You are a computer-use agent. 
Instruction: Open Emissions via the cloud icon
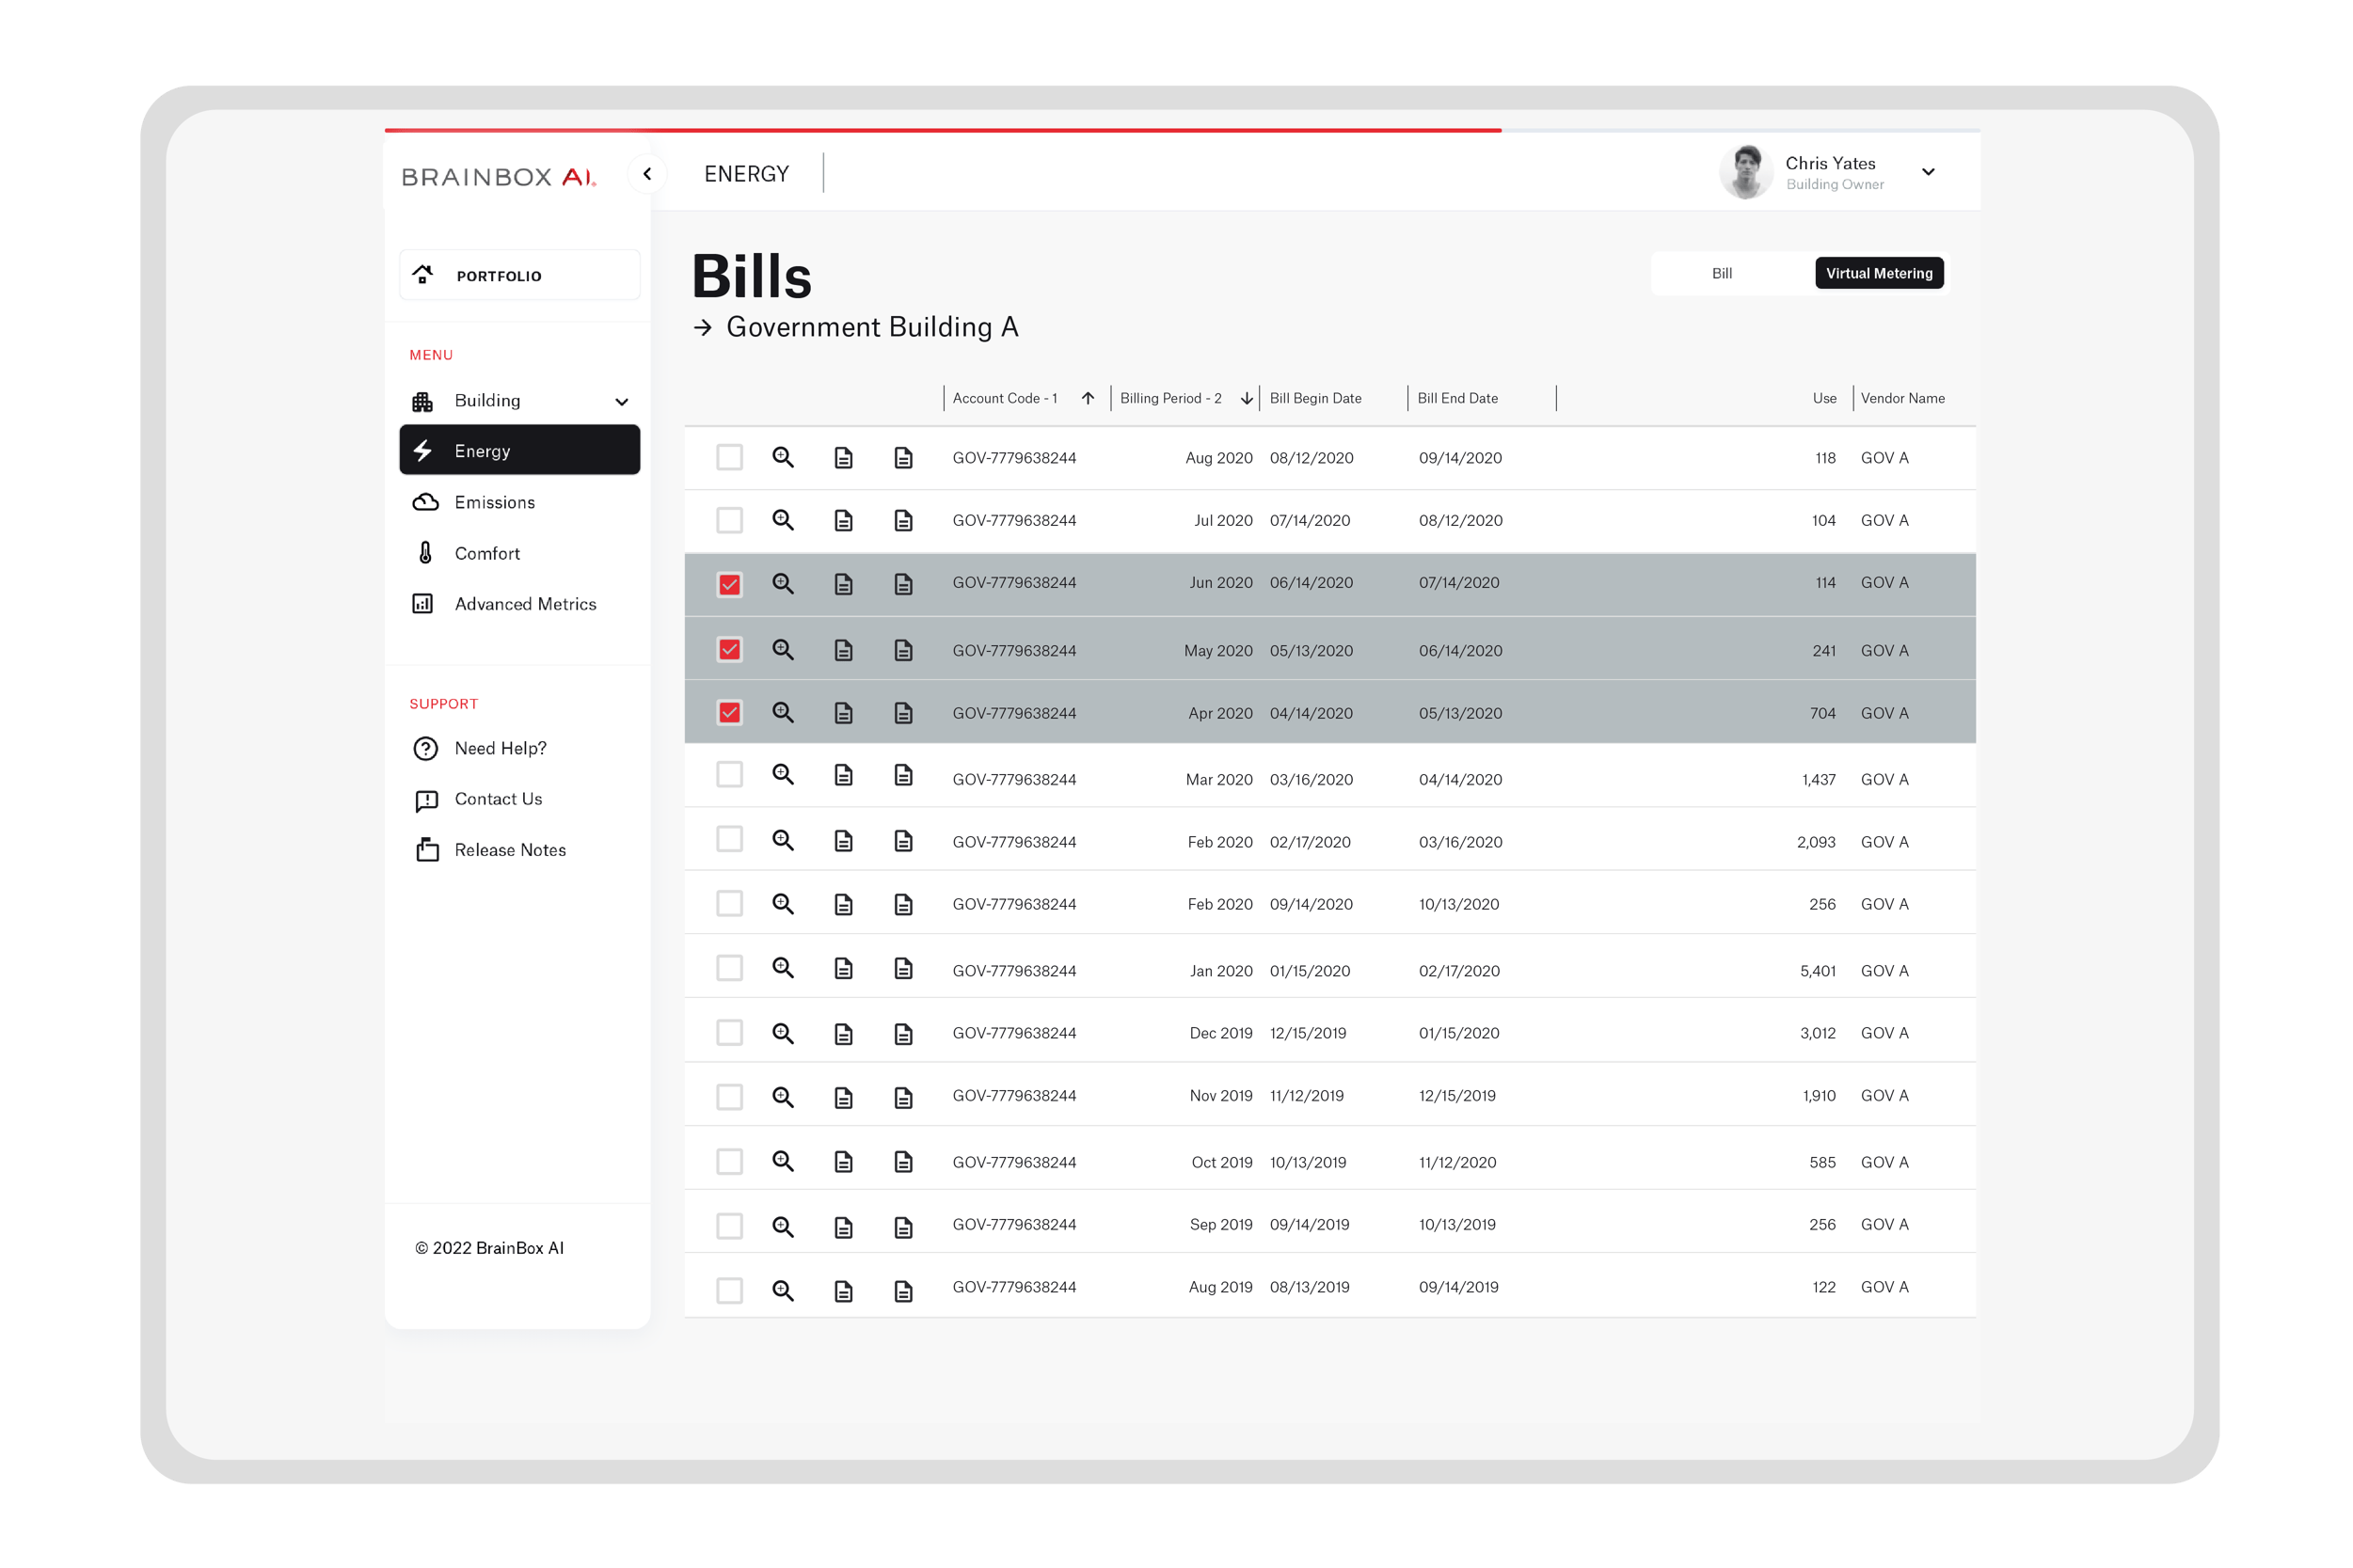click(425, 502)
